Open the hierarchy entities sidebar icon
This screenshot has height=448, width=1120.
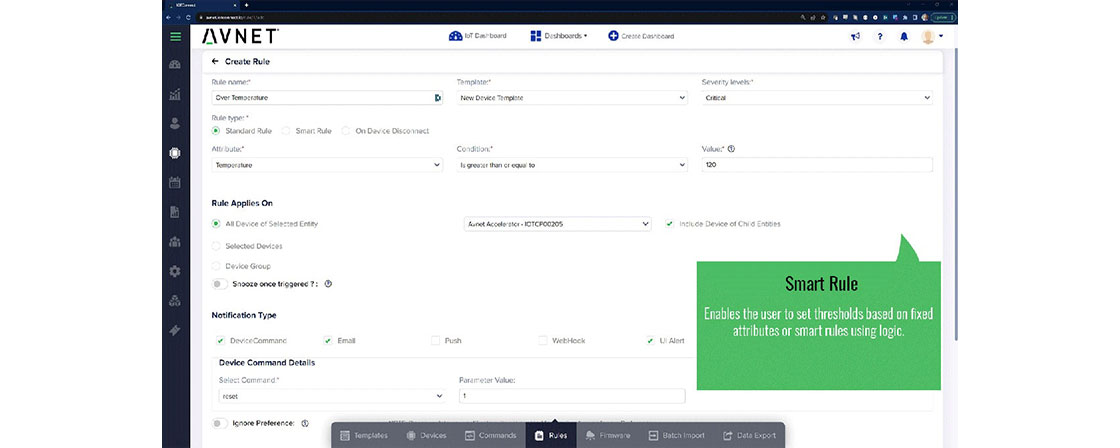175,301
